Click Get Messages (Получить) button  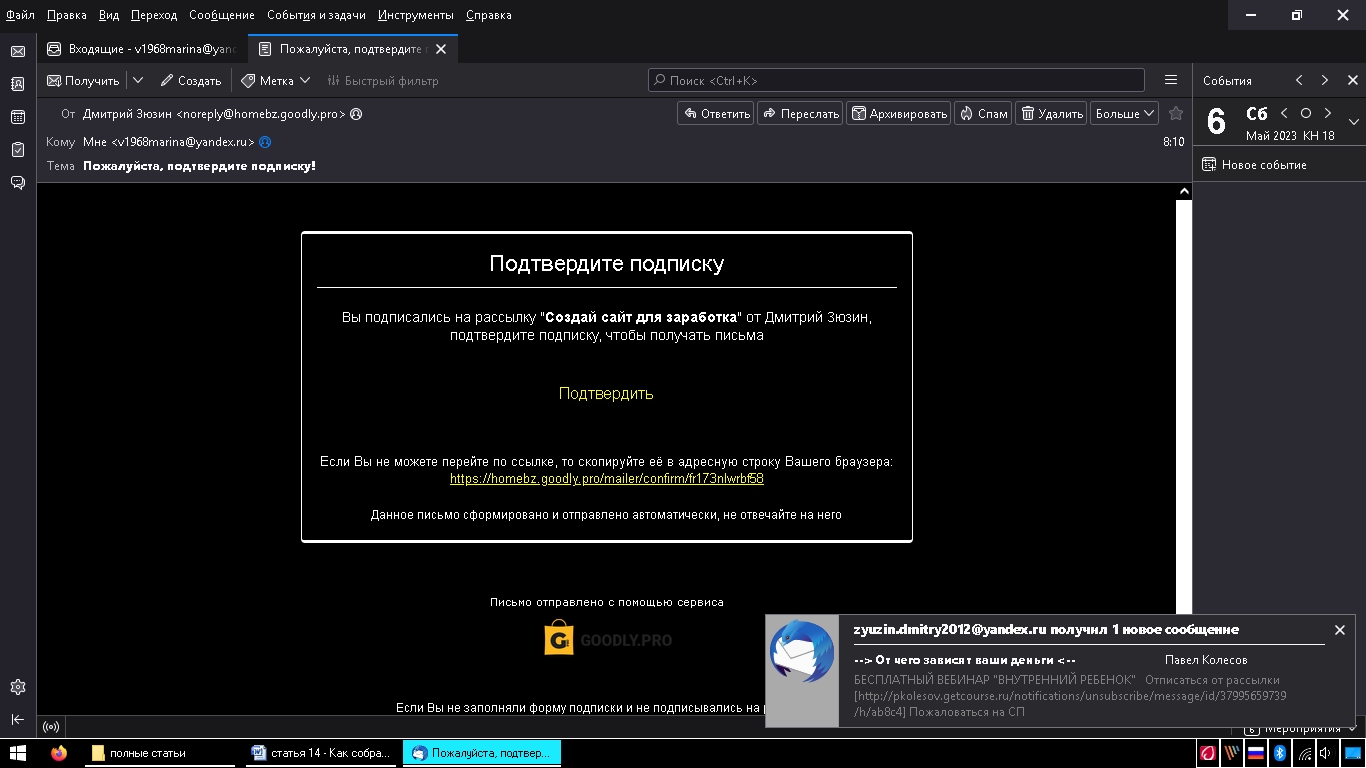(x=83, y=81)
